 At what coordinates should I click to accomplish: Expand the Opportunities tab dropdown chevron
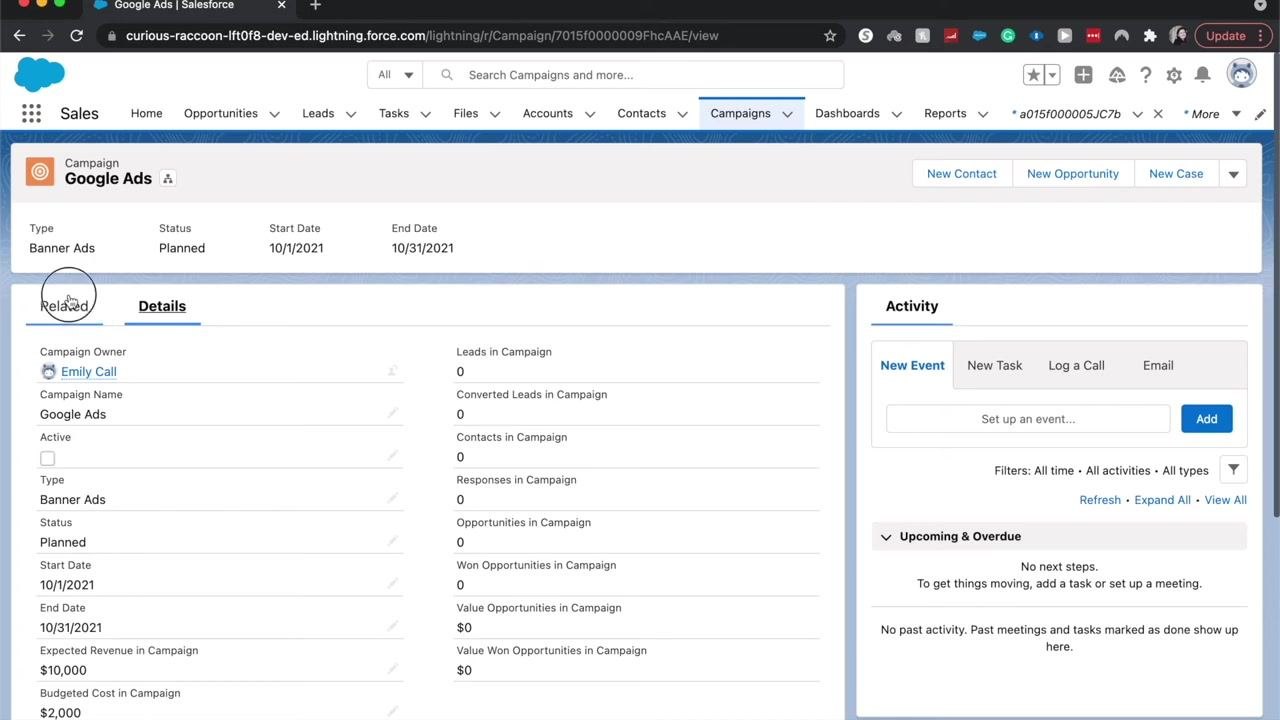click(x=274, y=114)
